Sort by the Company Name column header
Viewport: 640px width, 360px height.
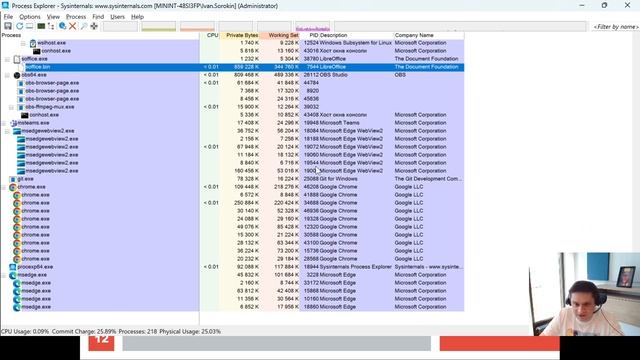pyautogui.click(x=429, y=36)
